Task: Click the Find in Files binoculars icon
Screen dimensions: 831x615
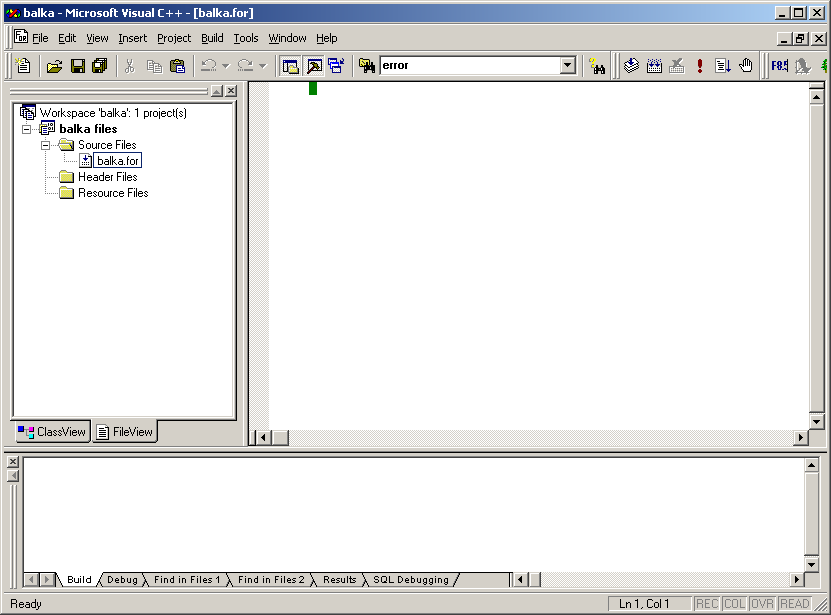Action: (x=598, y=66)
